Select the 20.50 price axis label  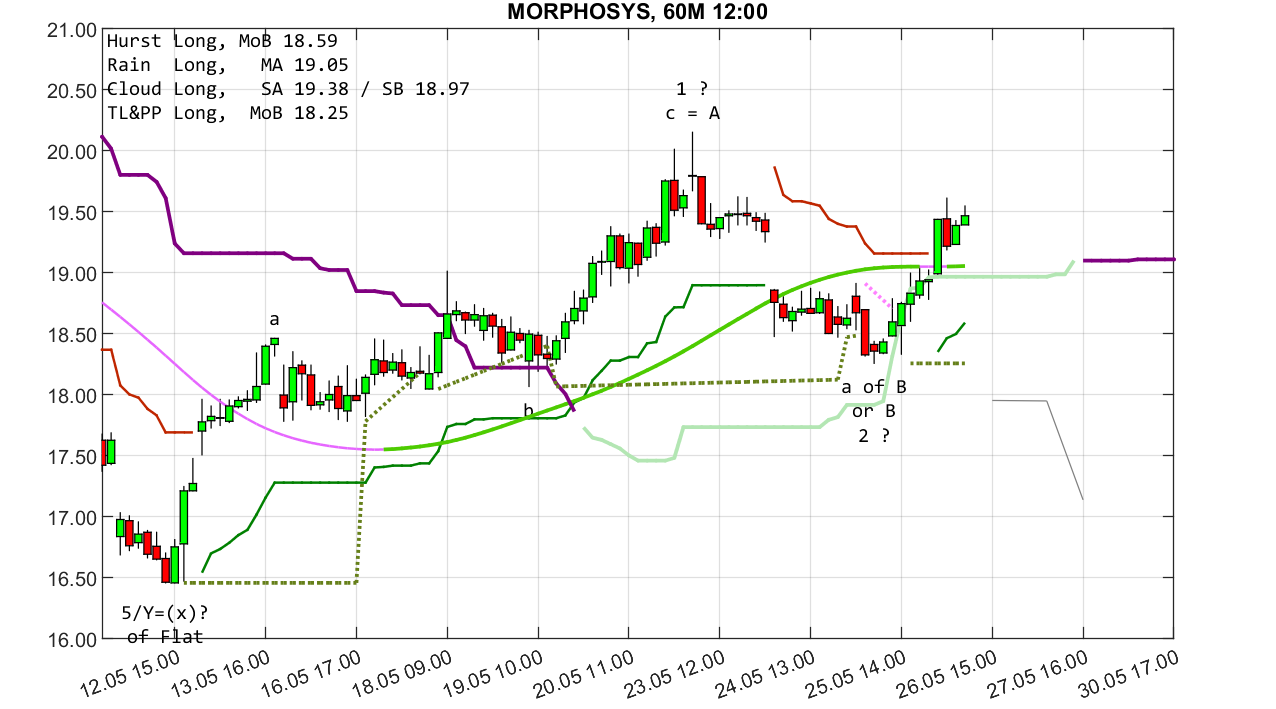(x=70, y=91)
